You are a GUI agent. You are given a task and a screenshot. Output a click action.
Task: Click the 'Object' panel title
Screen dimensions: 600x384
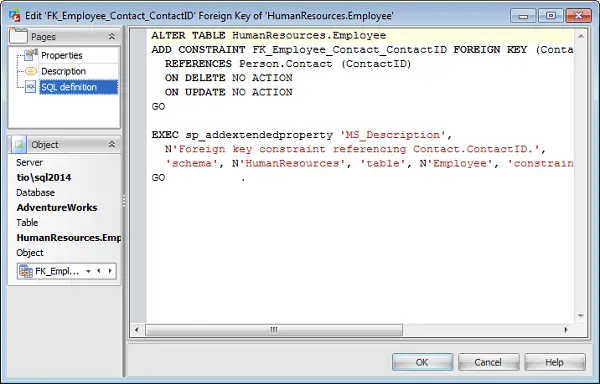tap(45, 145)
